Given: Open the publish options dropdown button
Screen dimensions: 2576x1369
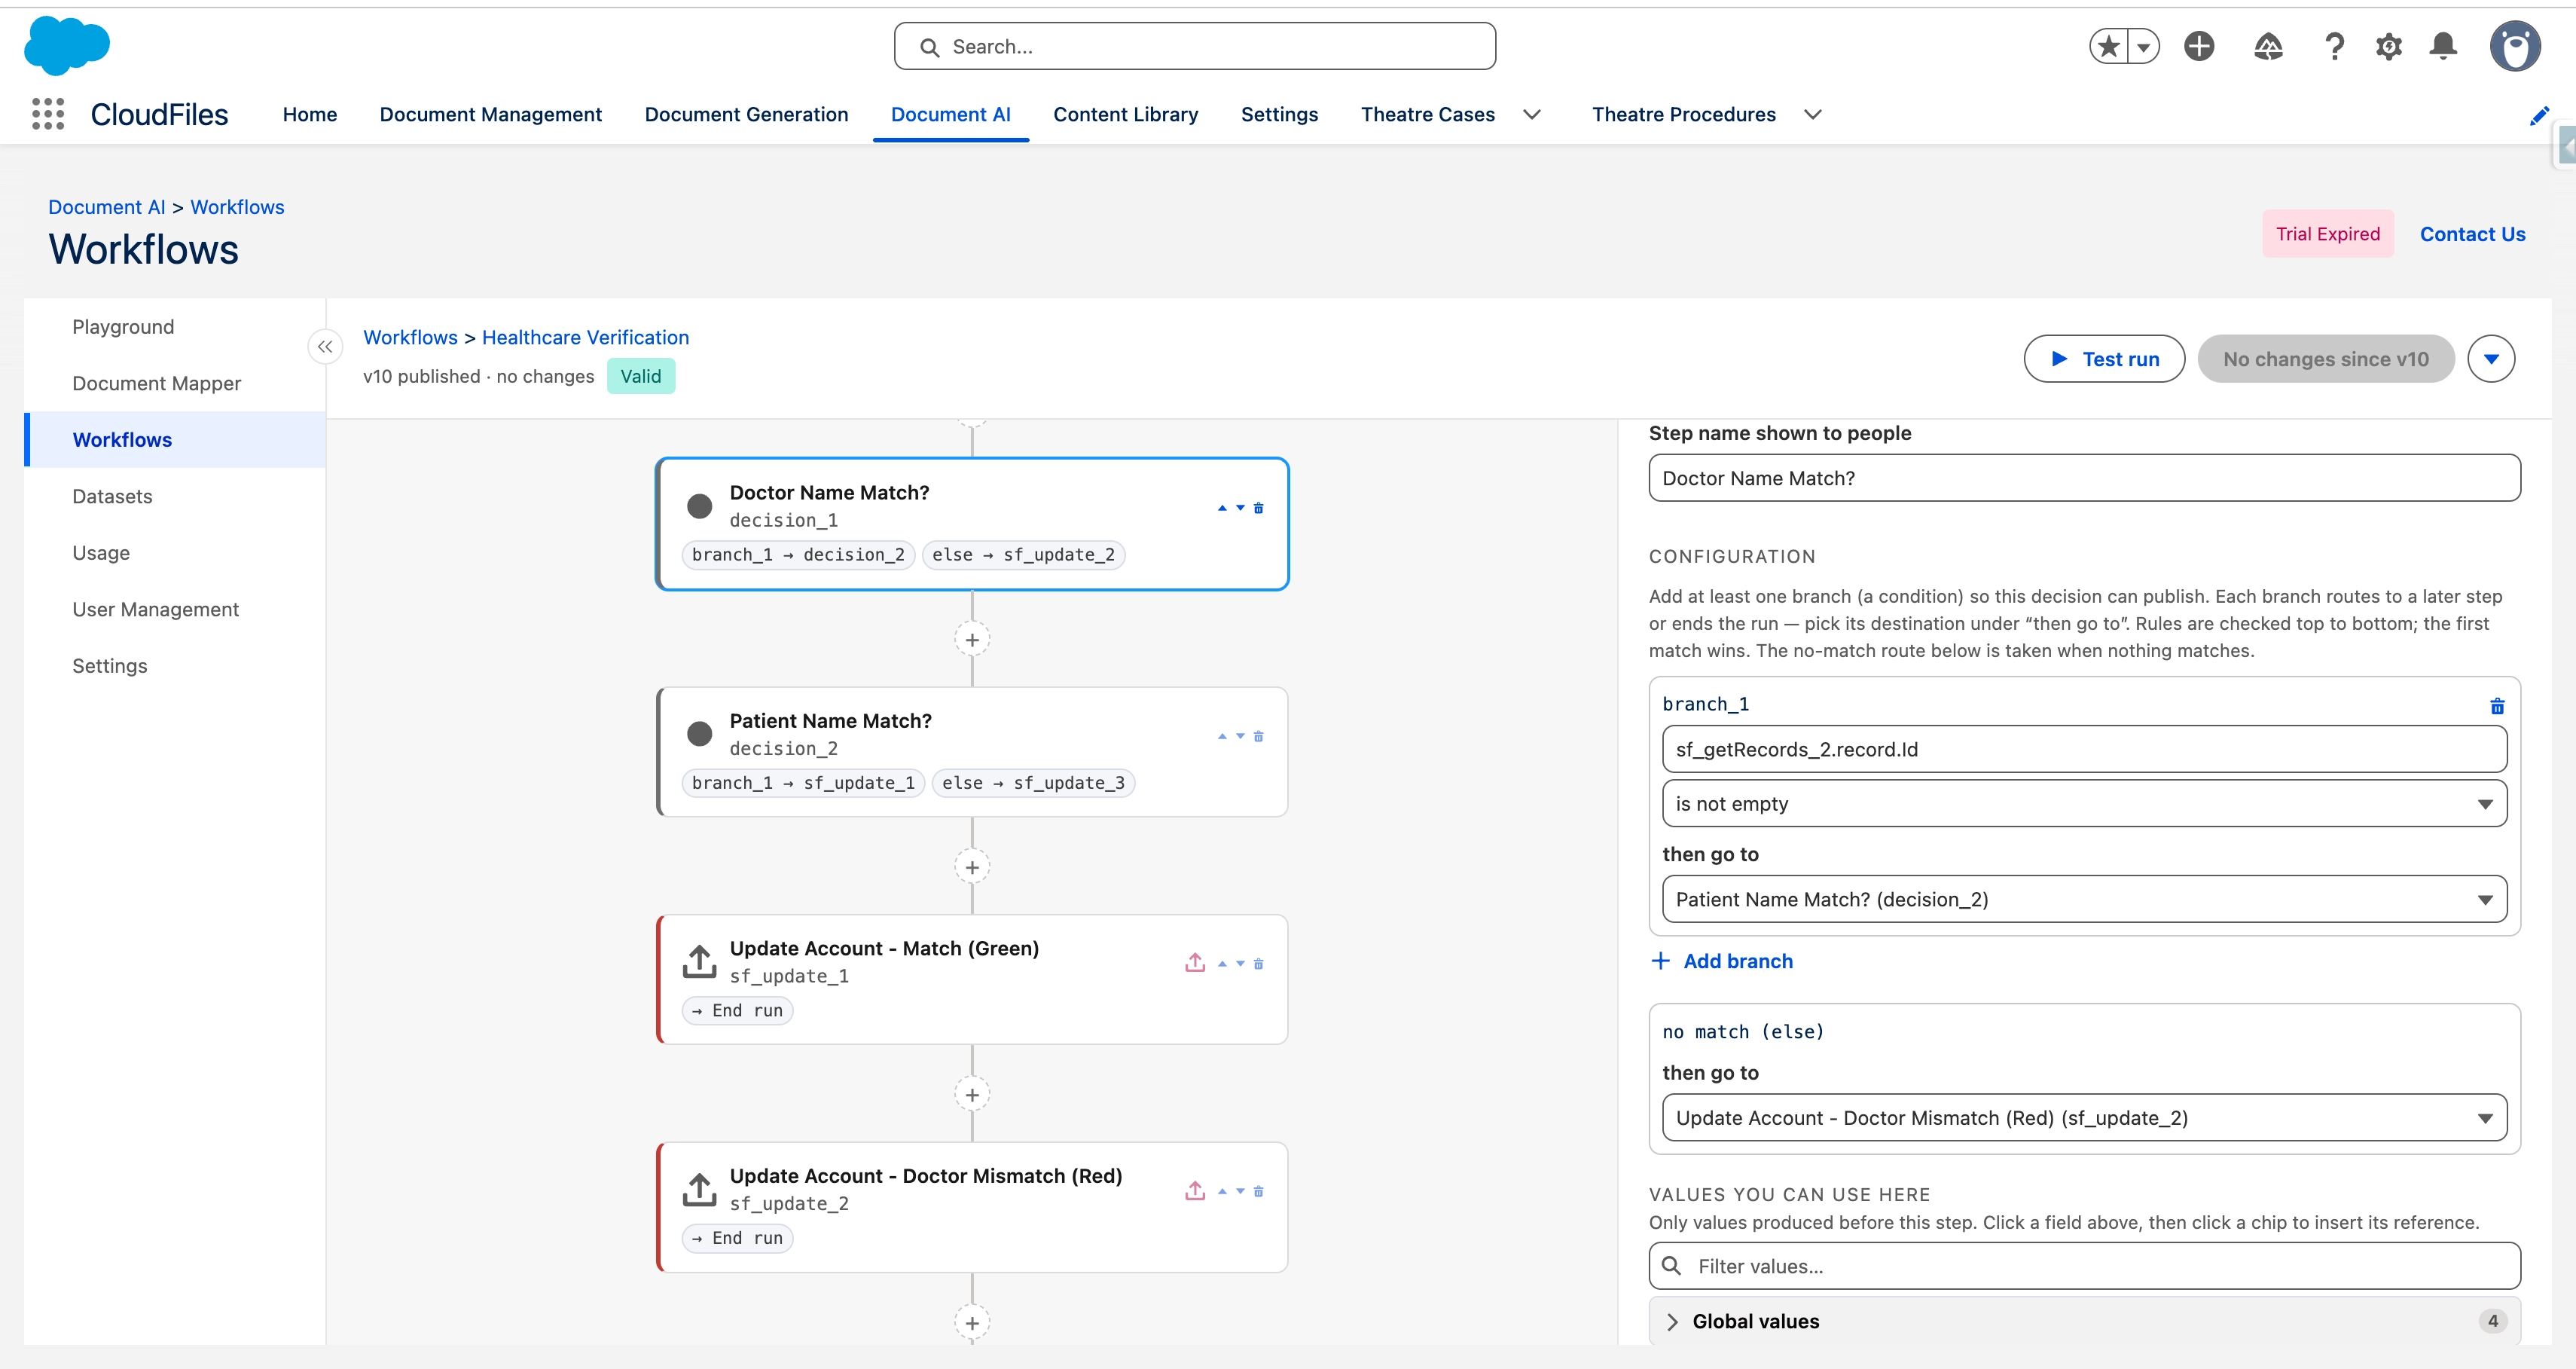Looking at the screenshot, I should click(2490, 359).
